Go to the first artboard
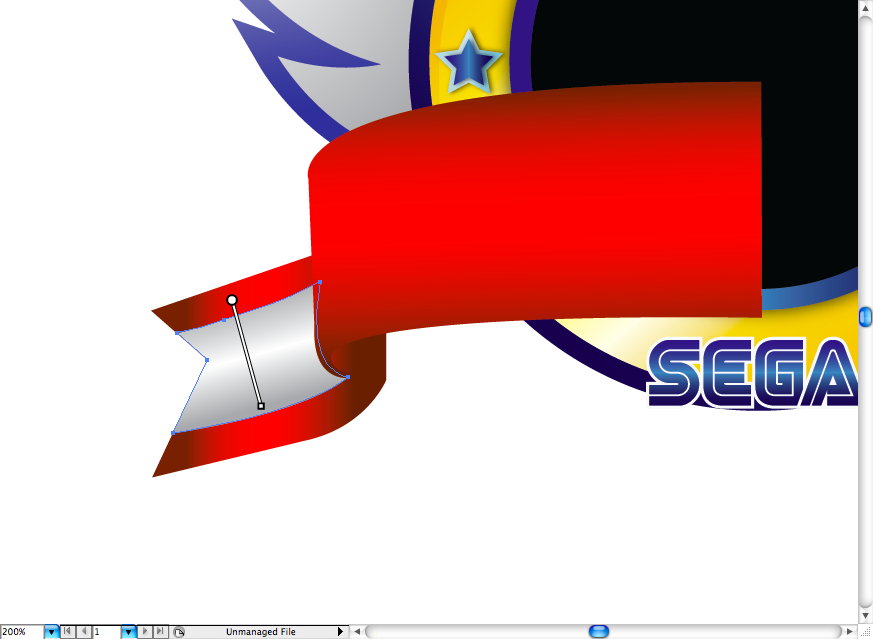Viewport: 873px width, 639px height. coord(67,632)
